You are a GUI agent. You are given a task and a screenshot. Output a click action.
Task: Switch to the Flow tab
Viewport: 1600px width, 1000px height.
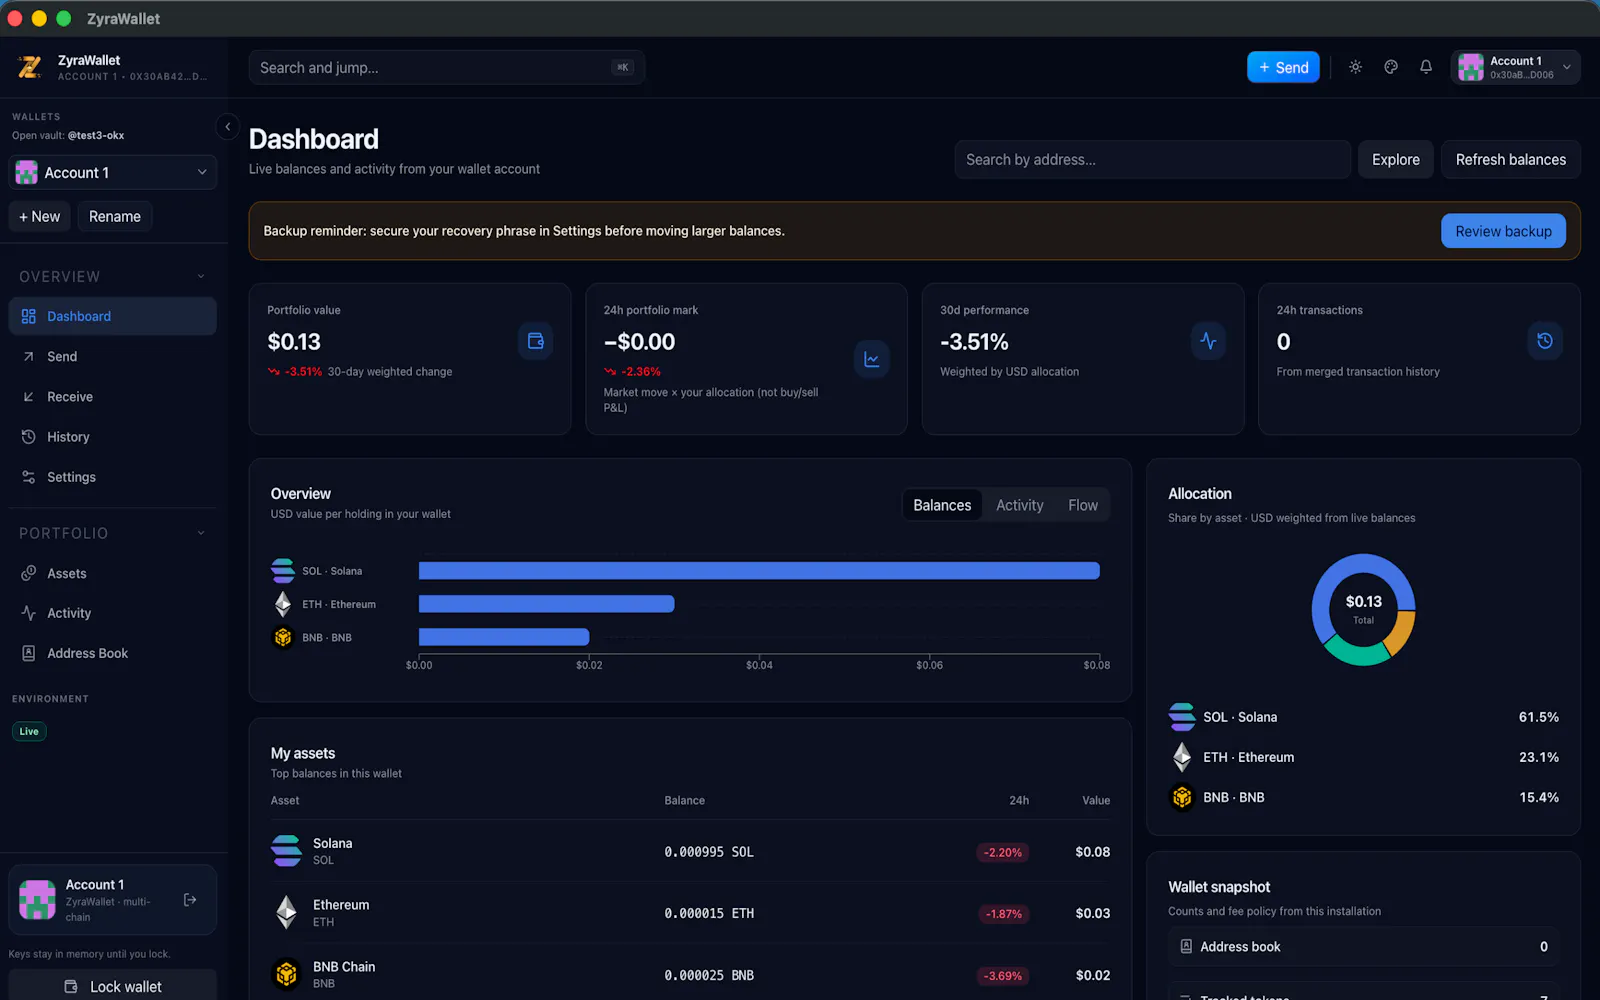pos(1083,505)
